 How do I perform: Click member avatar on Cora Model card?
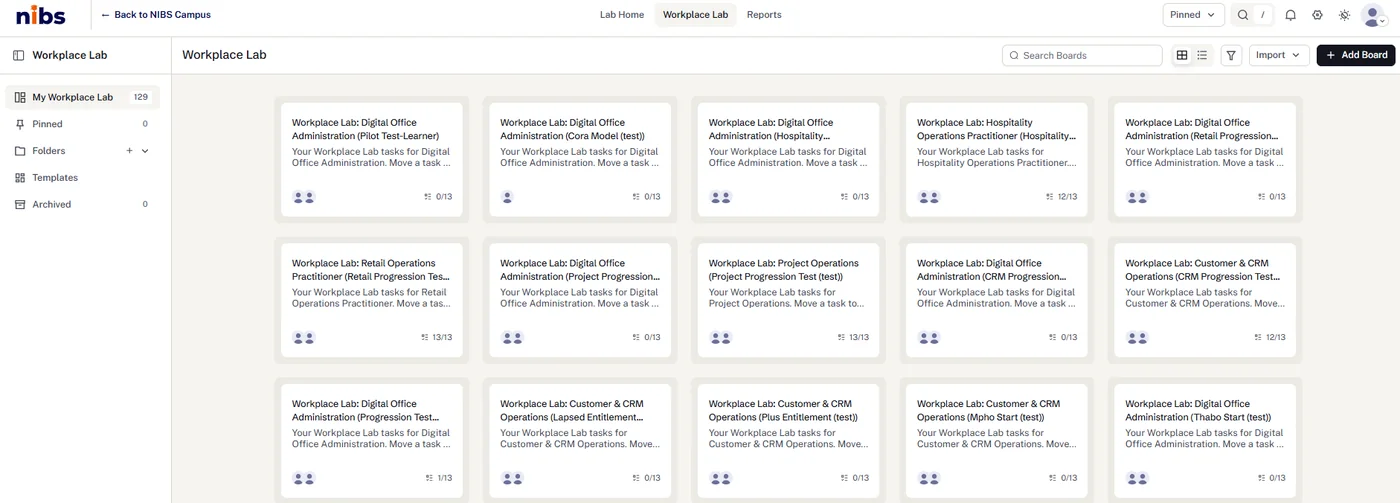point(507,197)
